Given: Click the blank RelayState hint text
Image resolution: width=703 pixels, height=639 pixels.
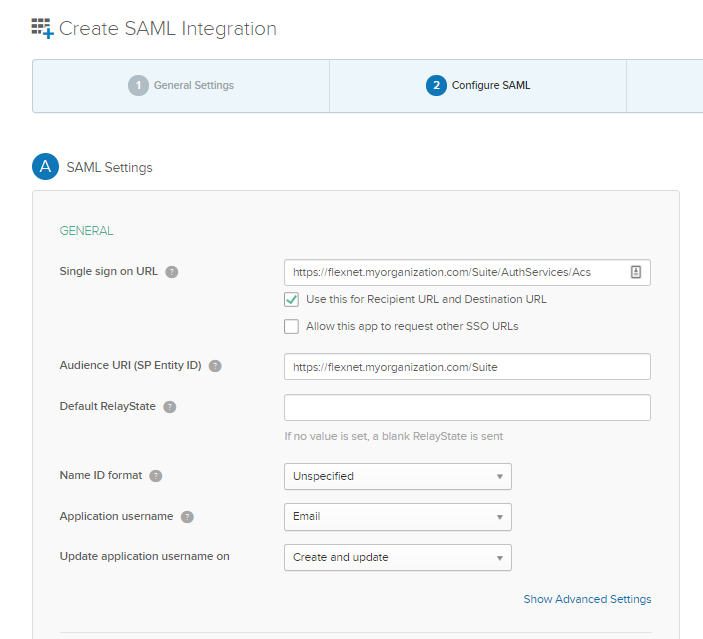Looking at the screenshot, I should pyautogui.click(x=394, y=436).
